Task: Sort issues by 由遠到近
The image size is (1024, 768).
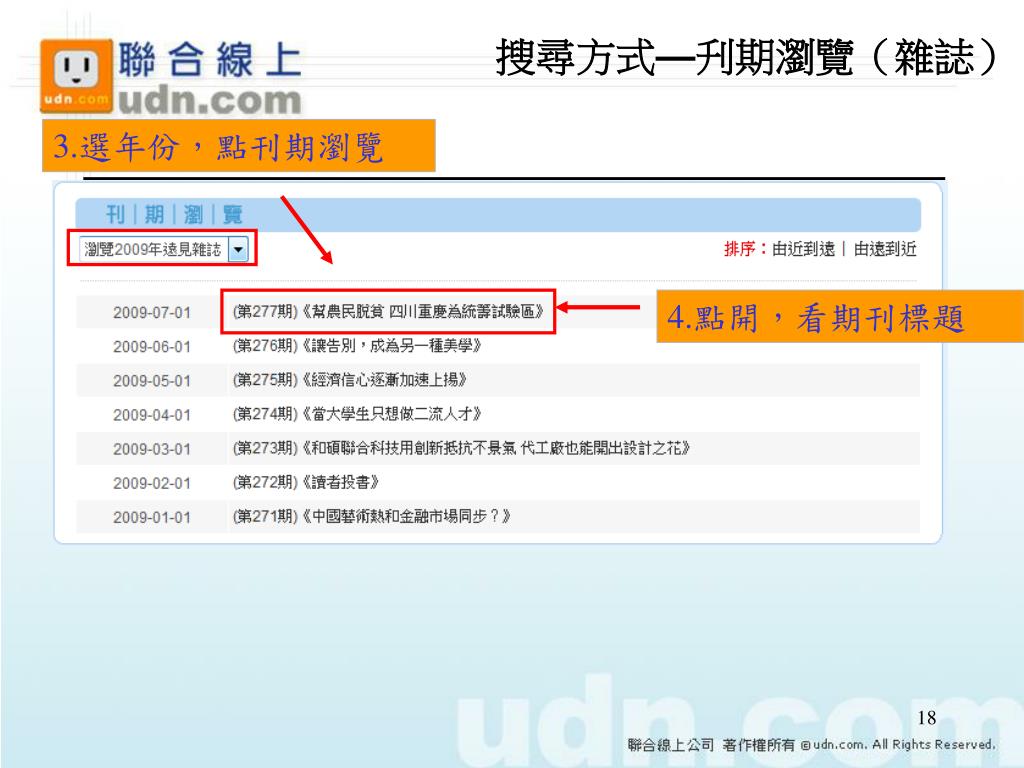Action: (885, 249)
